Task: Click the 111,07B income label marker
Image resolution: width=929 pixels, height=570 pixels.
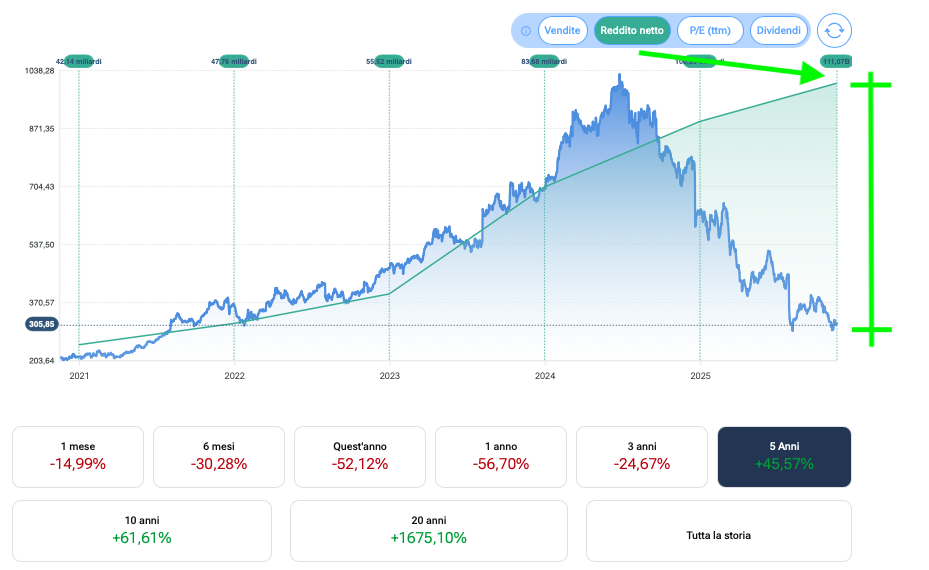Action: (x=836, y=62)
